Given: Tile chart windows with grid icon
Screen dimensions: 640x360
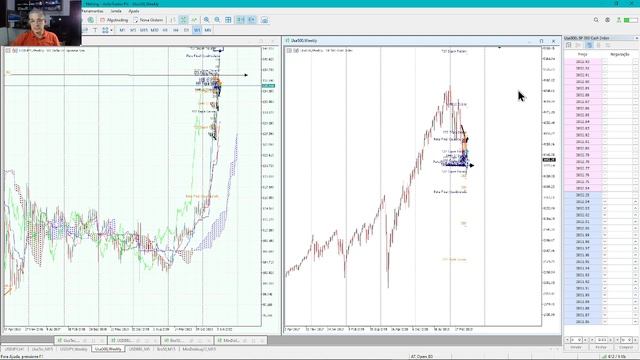Looking at the screenshot, I should tap(228, 20).
